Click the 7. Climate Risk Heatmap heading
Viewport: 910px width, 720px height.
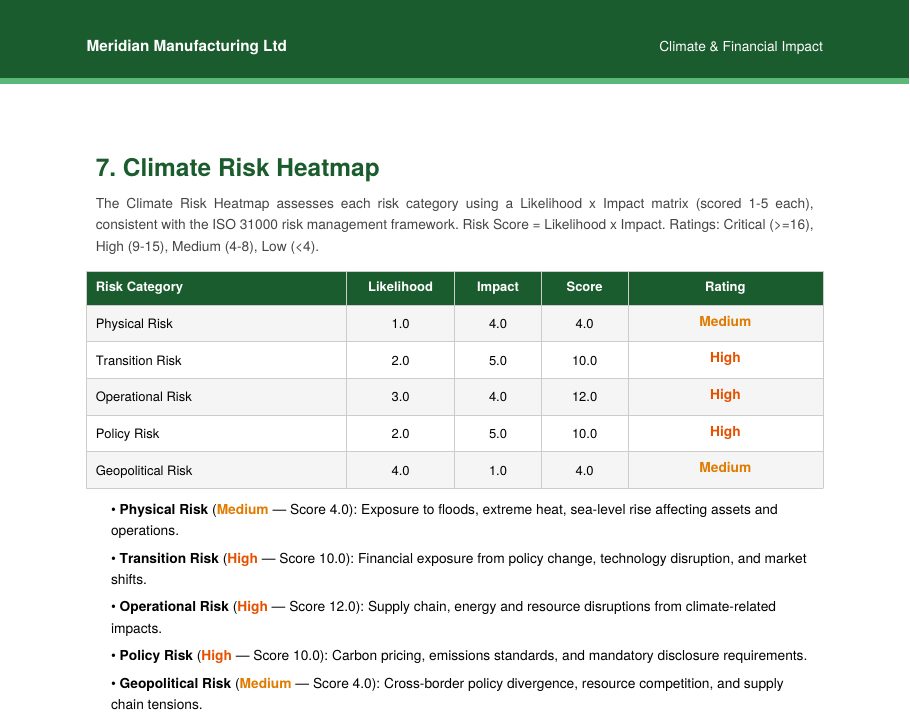point(237,168)
